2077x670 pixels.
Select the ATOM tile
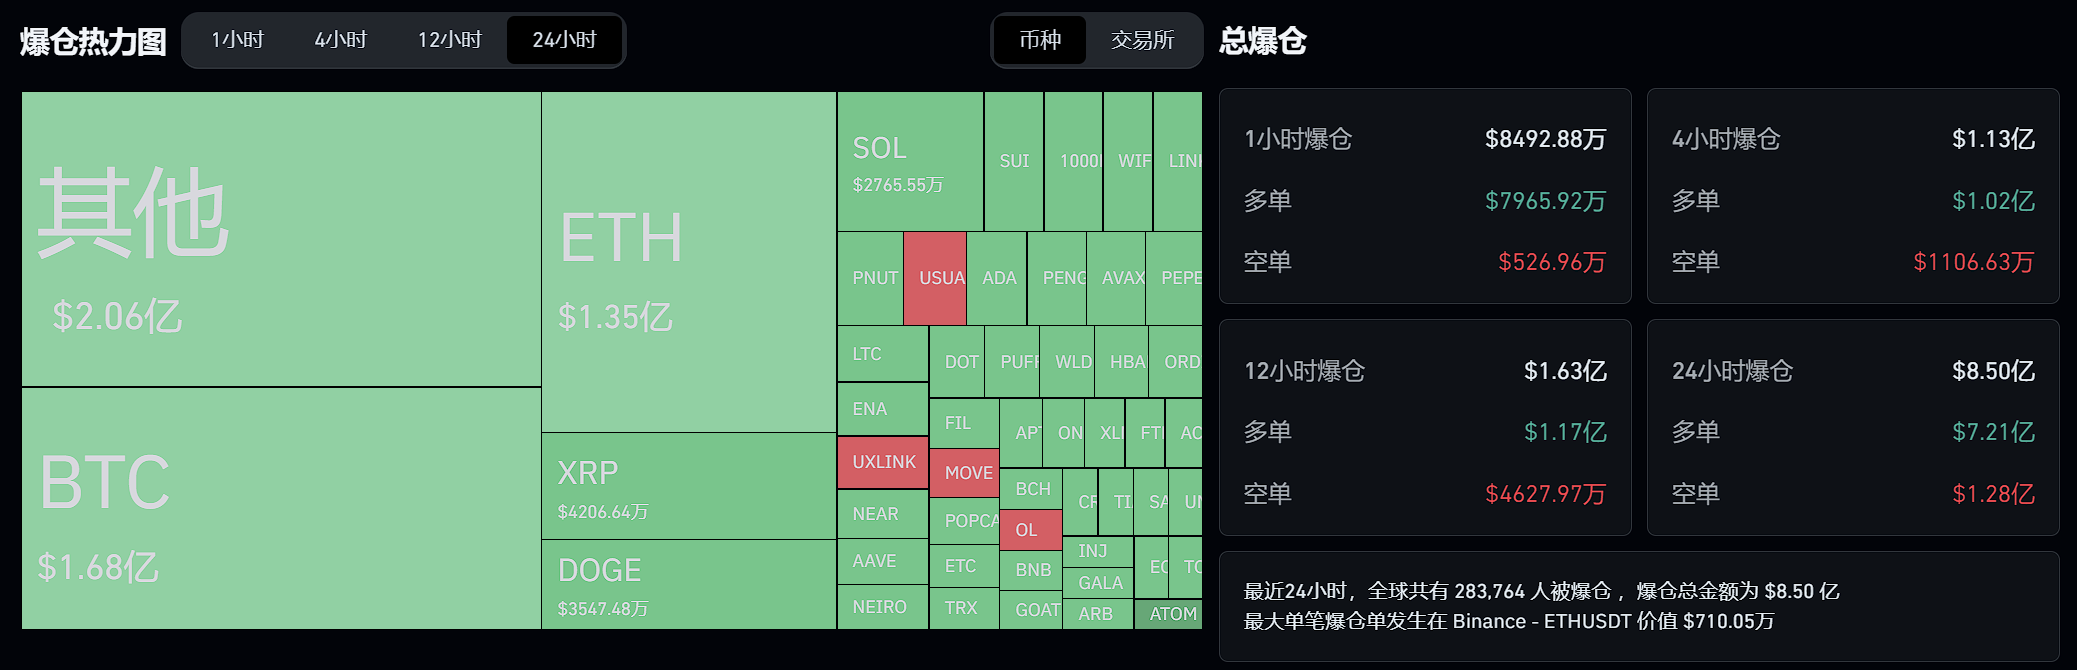1168,614
